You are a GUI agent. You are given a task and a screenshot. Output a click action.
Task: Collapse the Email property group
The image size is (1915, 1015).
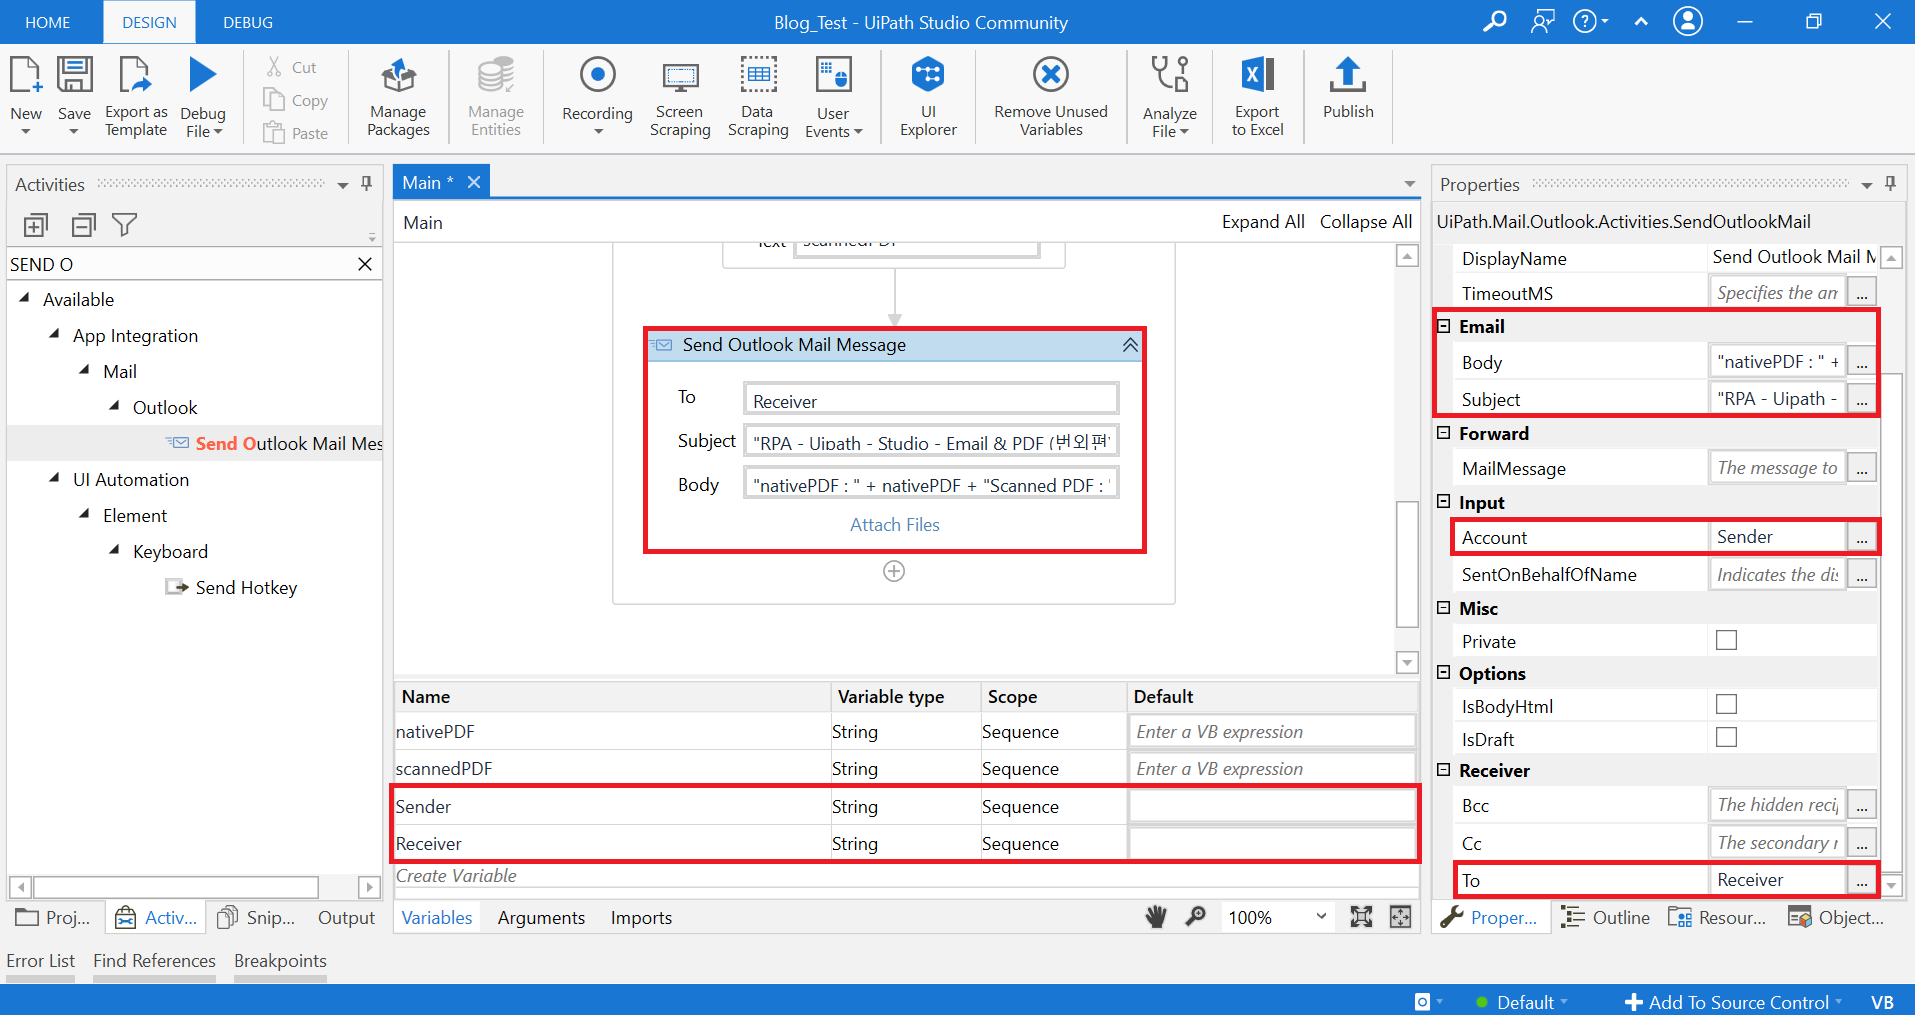[x=1443, y=326]
